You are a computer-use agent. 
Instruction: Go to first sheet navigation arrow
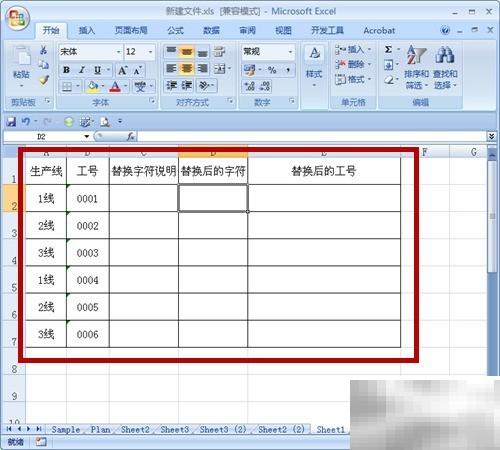[9, 429]
